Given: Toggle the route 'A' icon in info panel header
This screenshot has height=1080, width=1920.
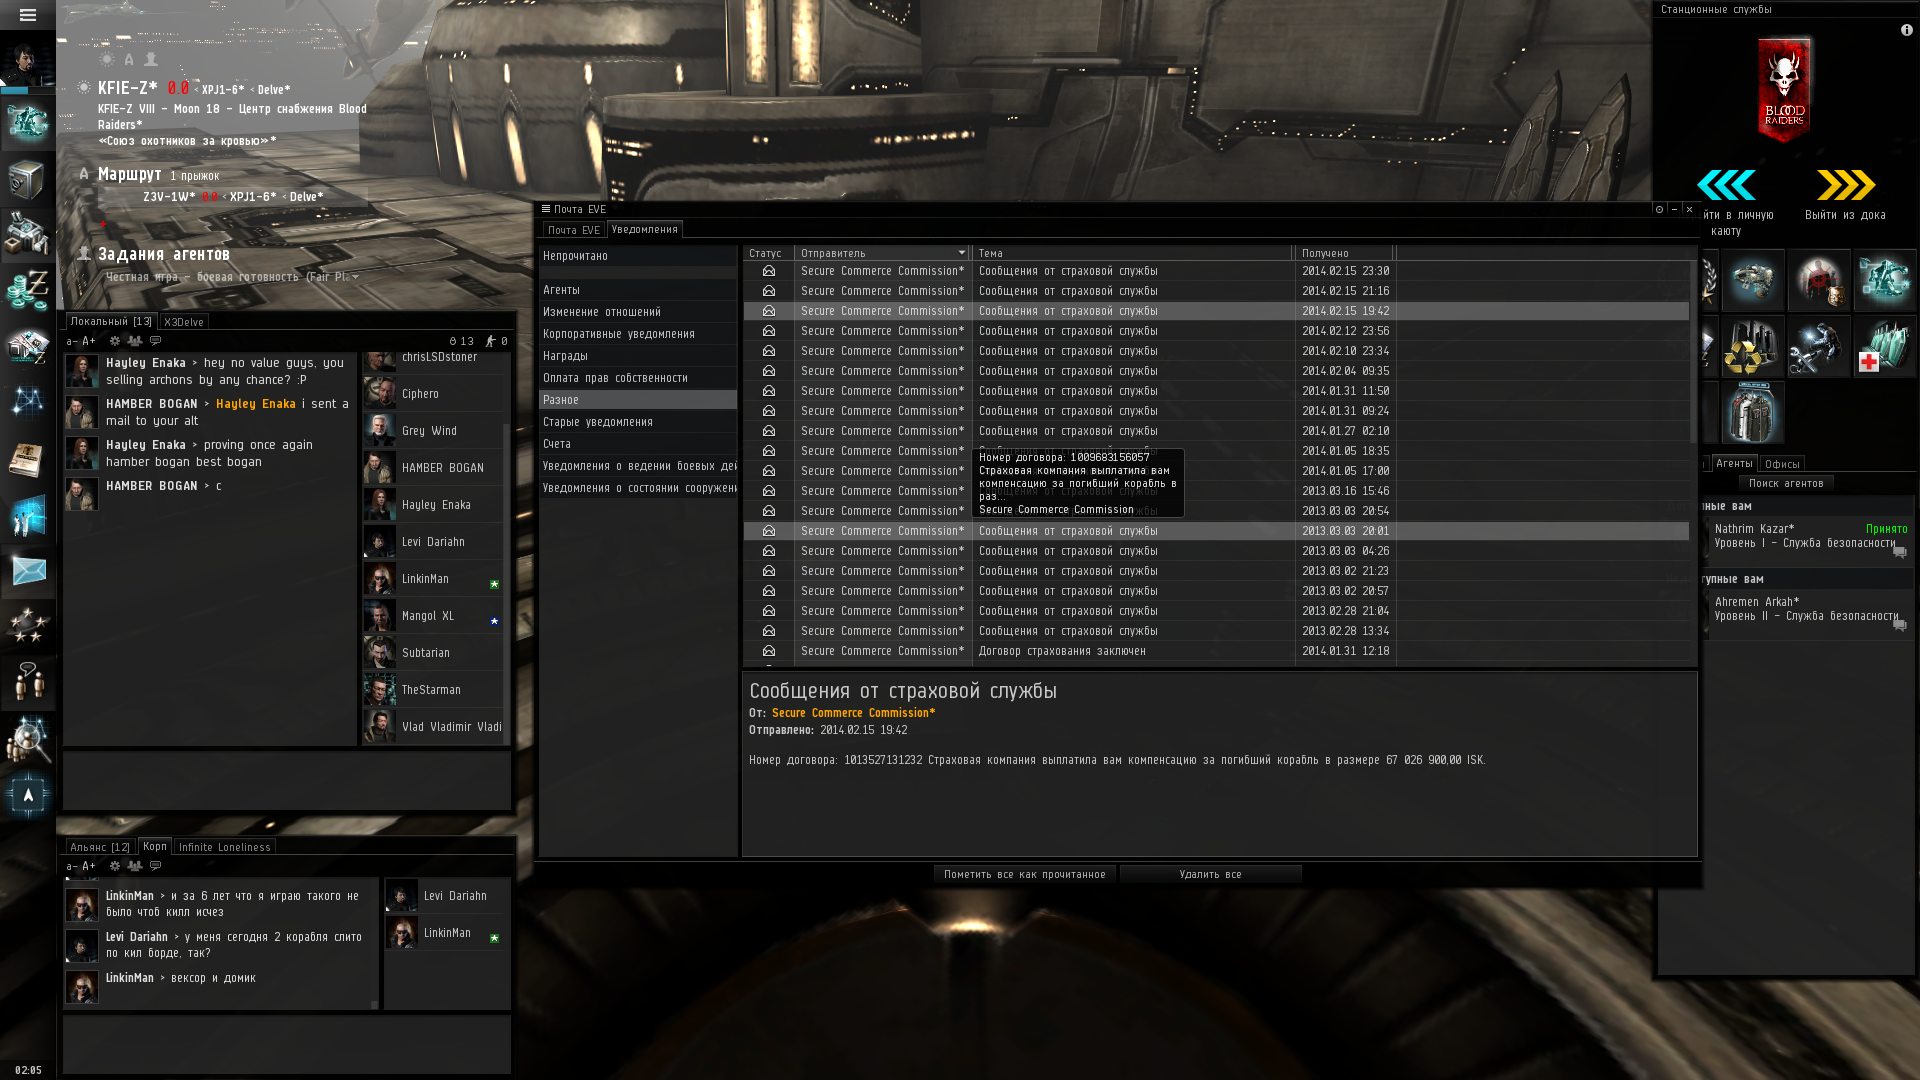Looking at the screenshot, I should click(129, 60).
